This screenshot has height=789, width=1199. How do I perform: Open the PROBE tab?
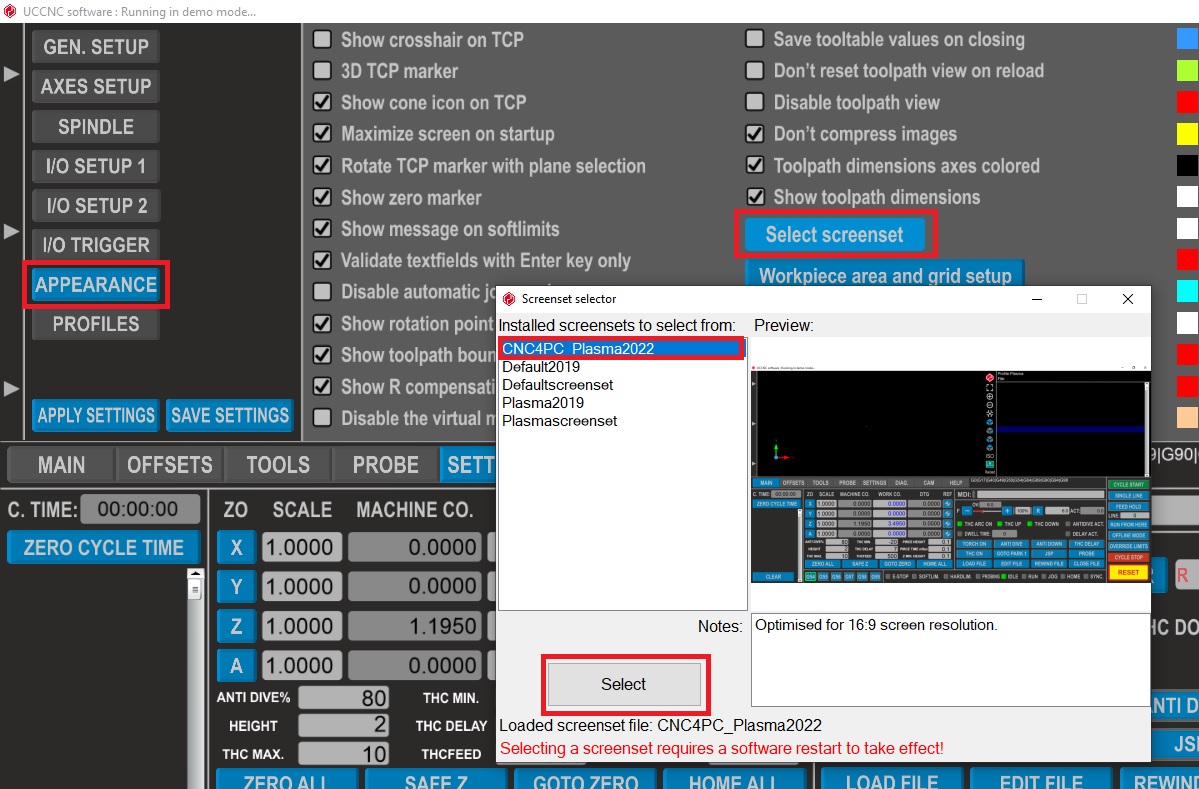coord(385,464)
